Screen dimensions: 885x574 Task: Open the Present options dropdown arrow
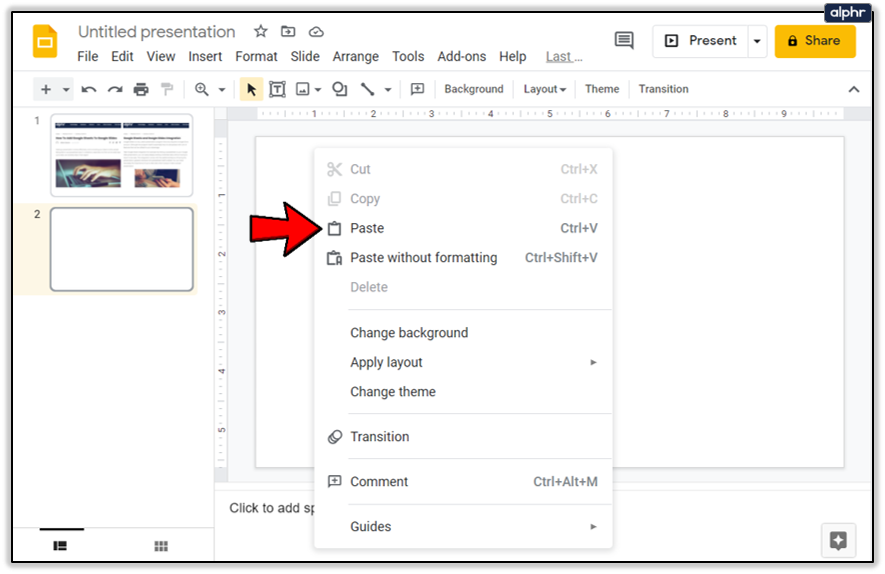pyautogui.click(x=757, y=41)
